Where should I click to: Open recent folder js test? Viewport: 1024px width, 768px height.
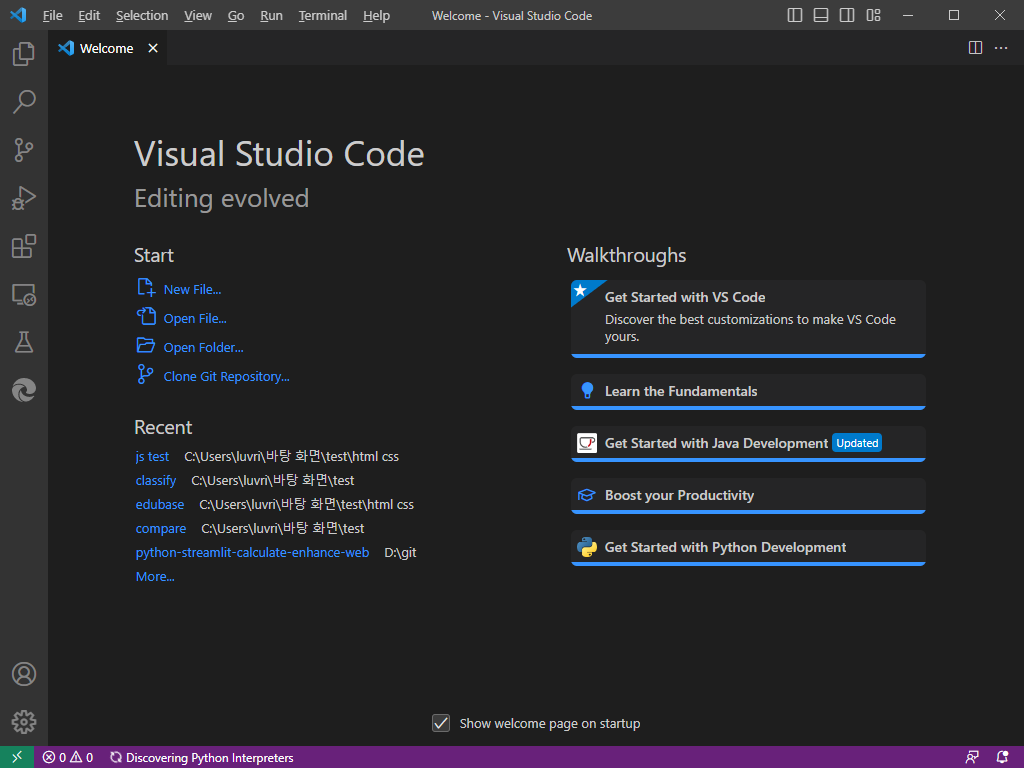[x=152, y=456]
